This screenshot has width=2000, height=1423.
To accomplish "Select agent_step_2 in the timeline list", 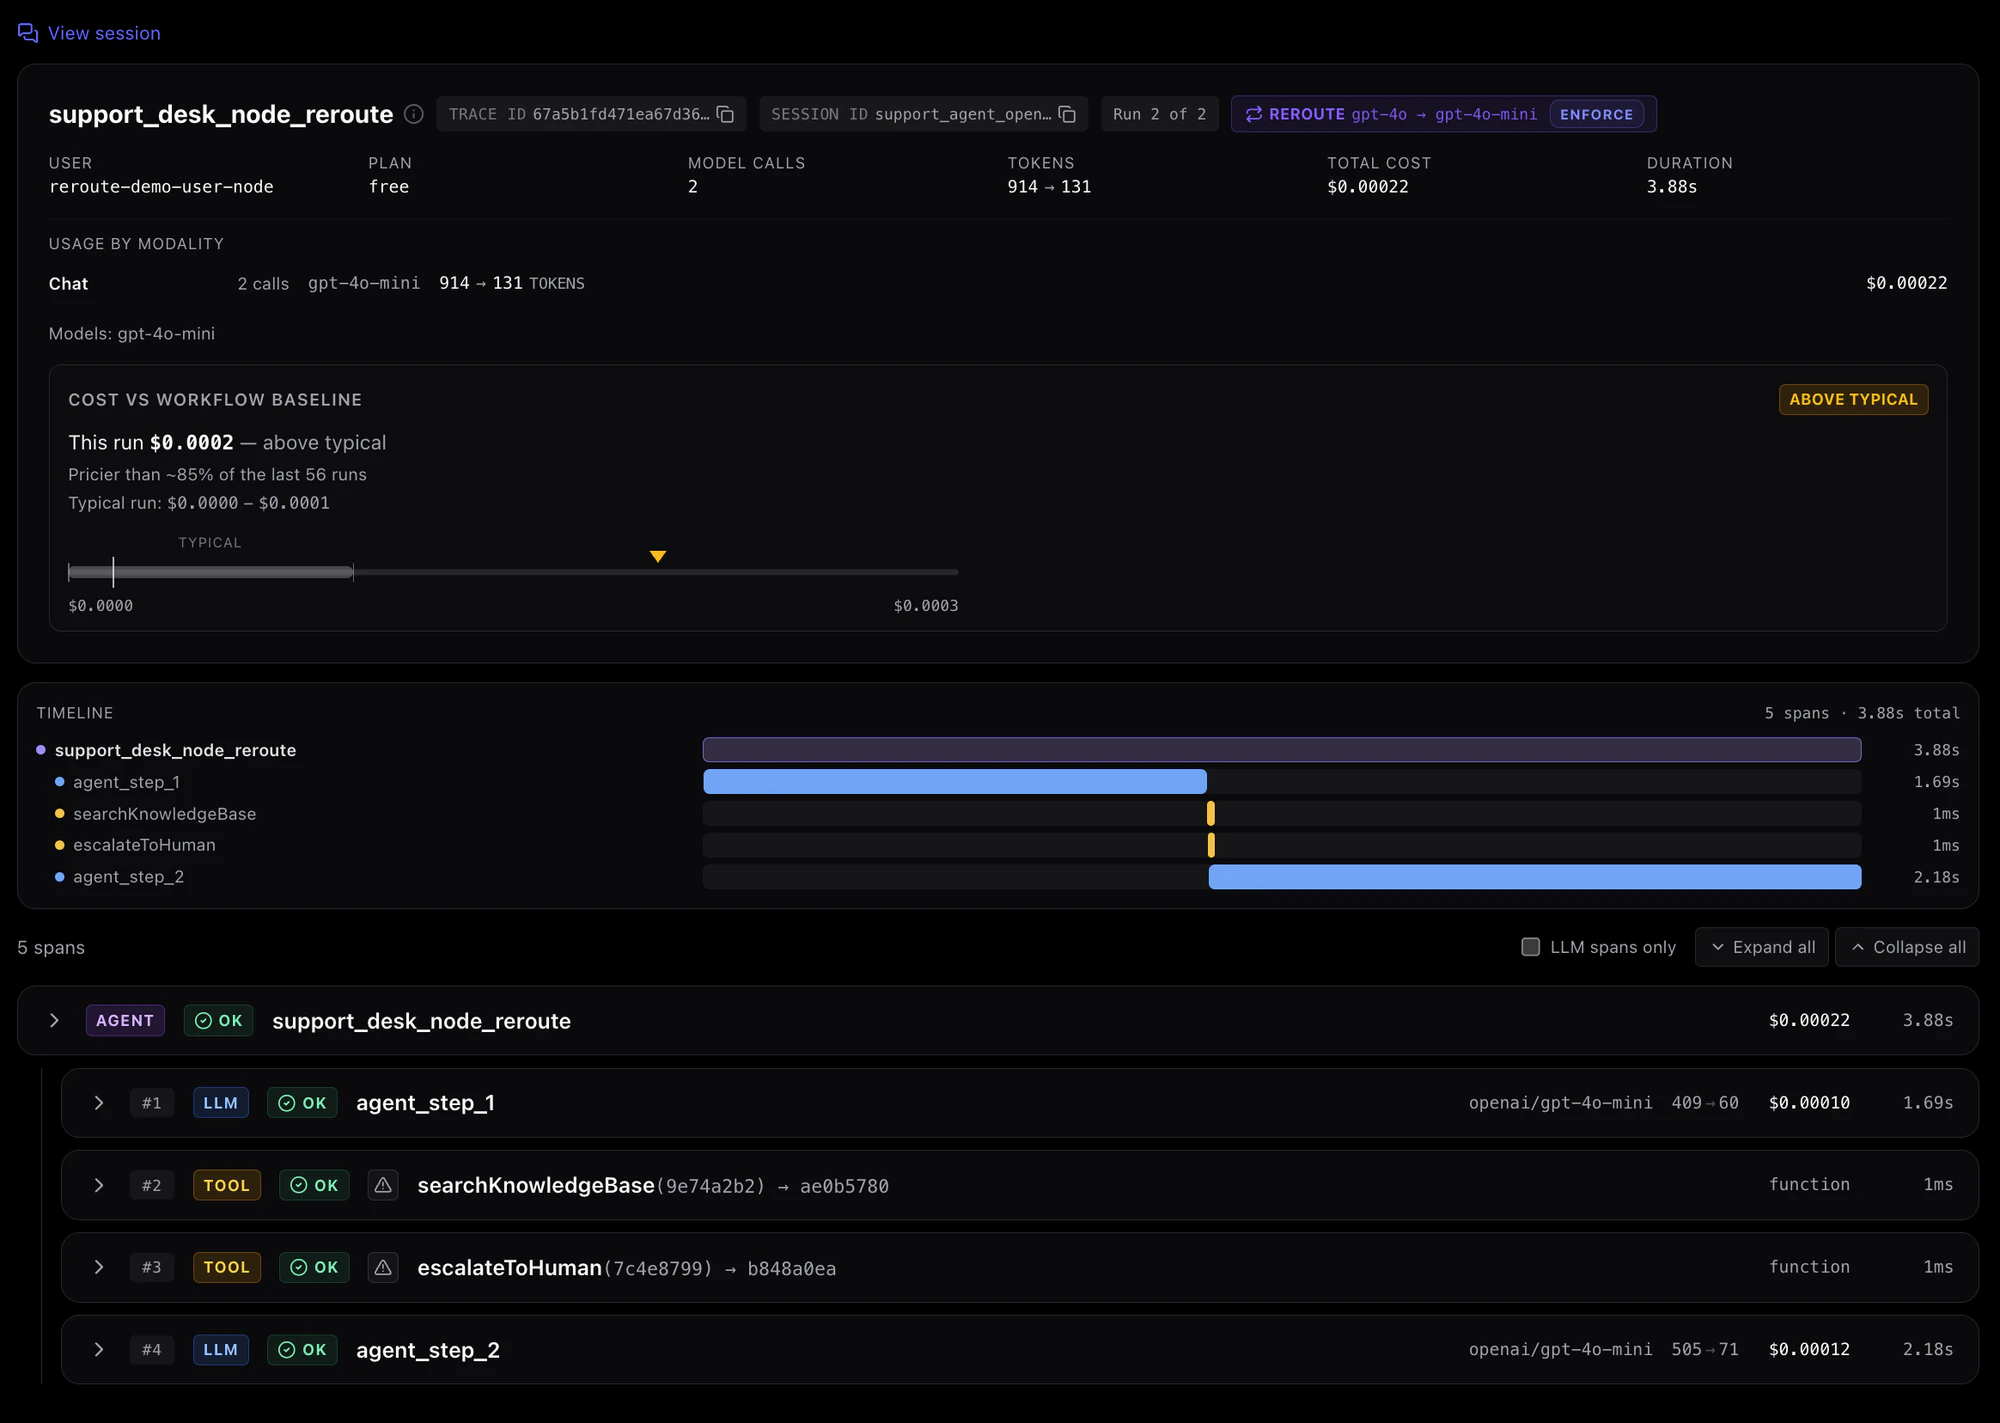I will 128,877.
